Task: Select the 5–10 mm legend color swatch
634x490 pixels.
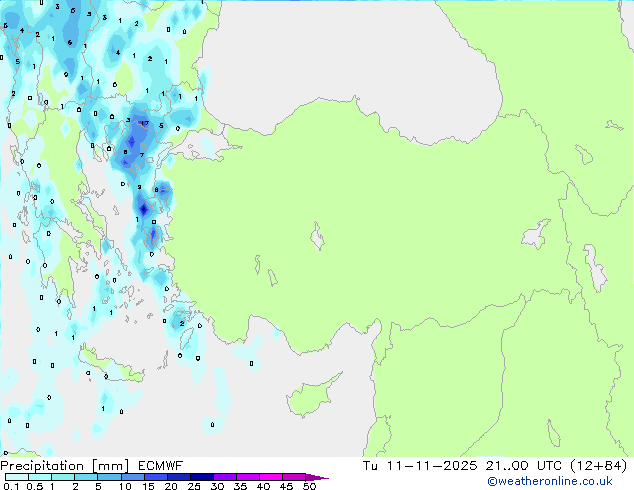Action: click(109, 477)
